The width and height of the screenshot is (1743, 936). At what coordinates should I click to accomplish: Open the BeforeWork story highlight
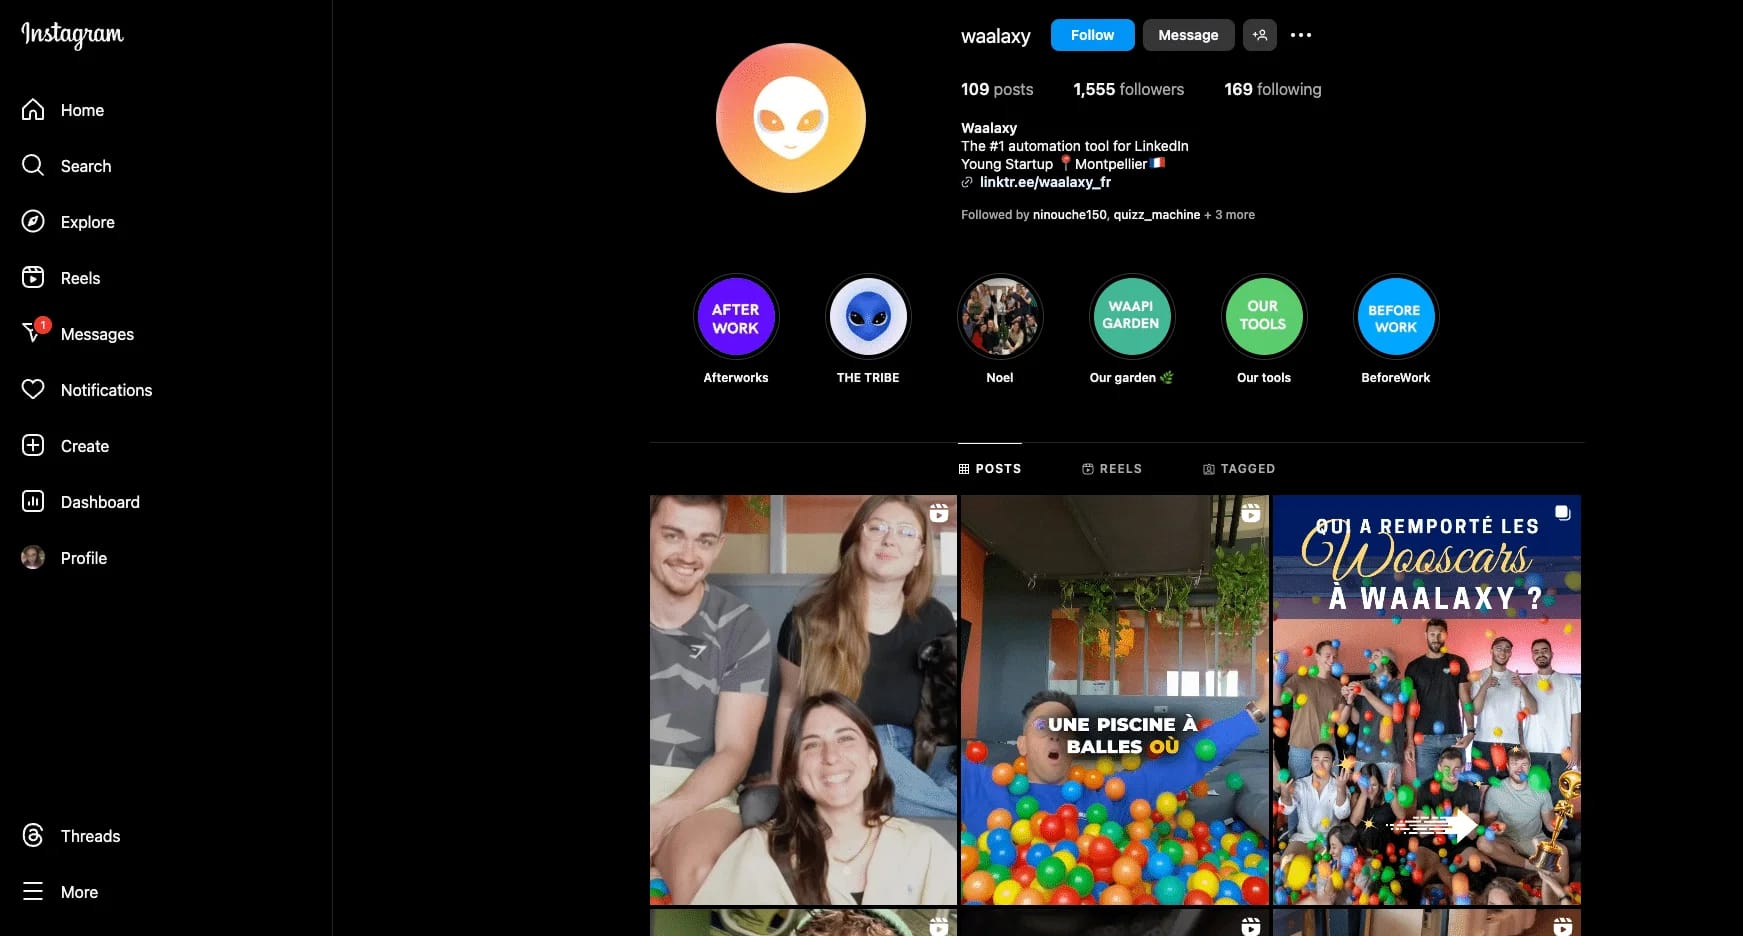[x=1395, y=318]
